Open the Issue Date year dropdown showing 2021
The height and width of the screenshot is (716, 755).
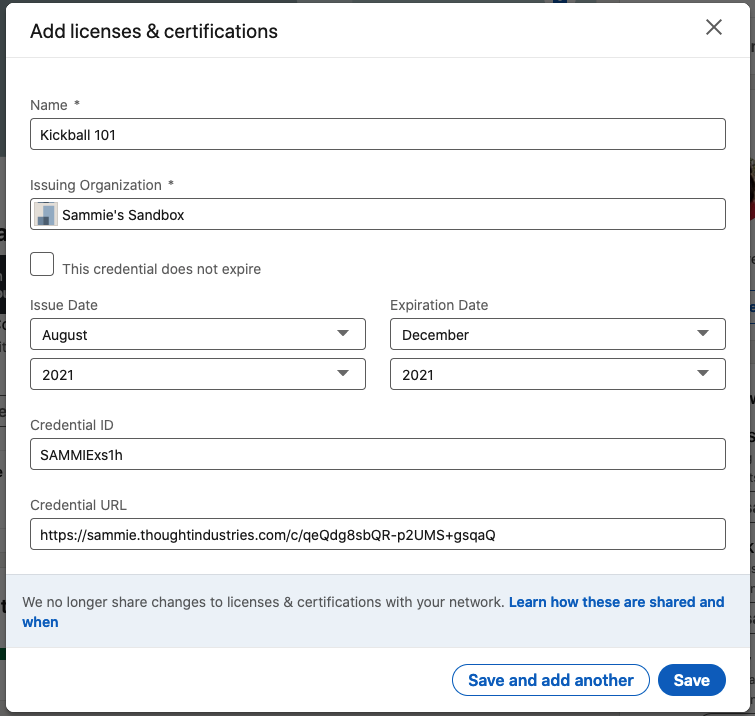(x=197, y=374)
